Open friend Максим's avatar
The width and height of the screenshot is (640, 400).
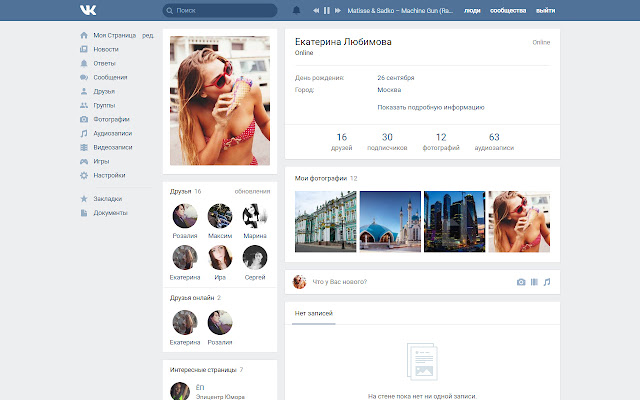pyautogui.click(x=220, y=216)
